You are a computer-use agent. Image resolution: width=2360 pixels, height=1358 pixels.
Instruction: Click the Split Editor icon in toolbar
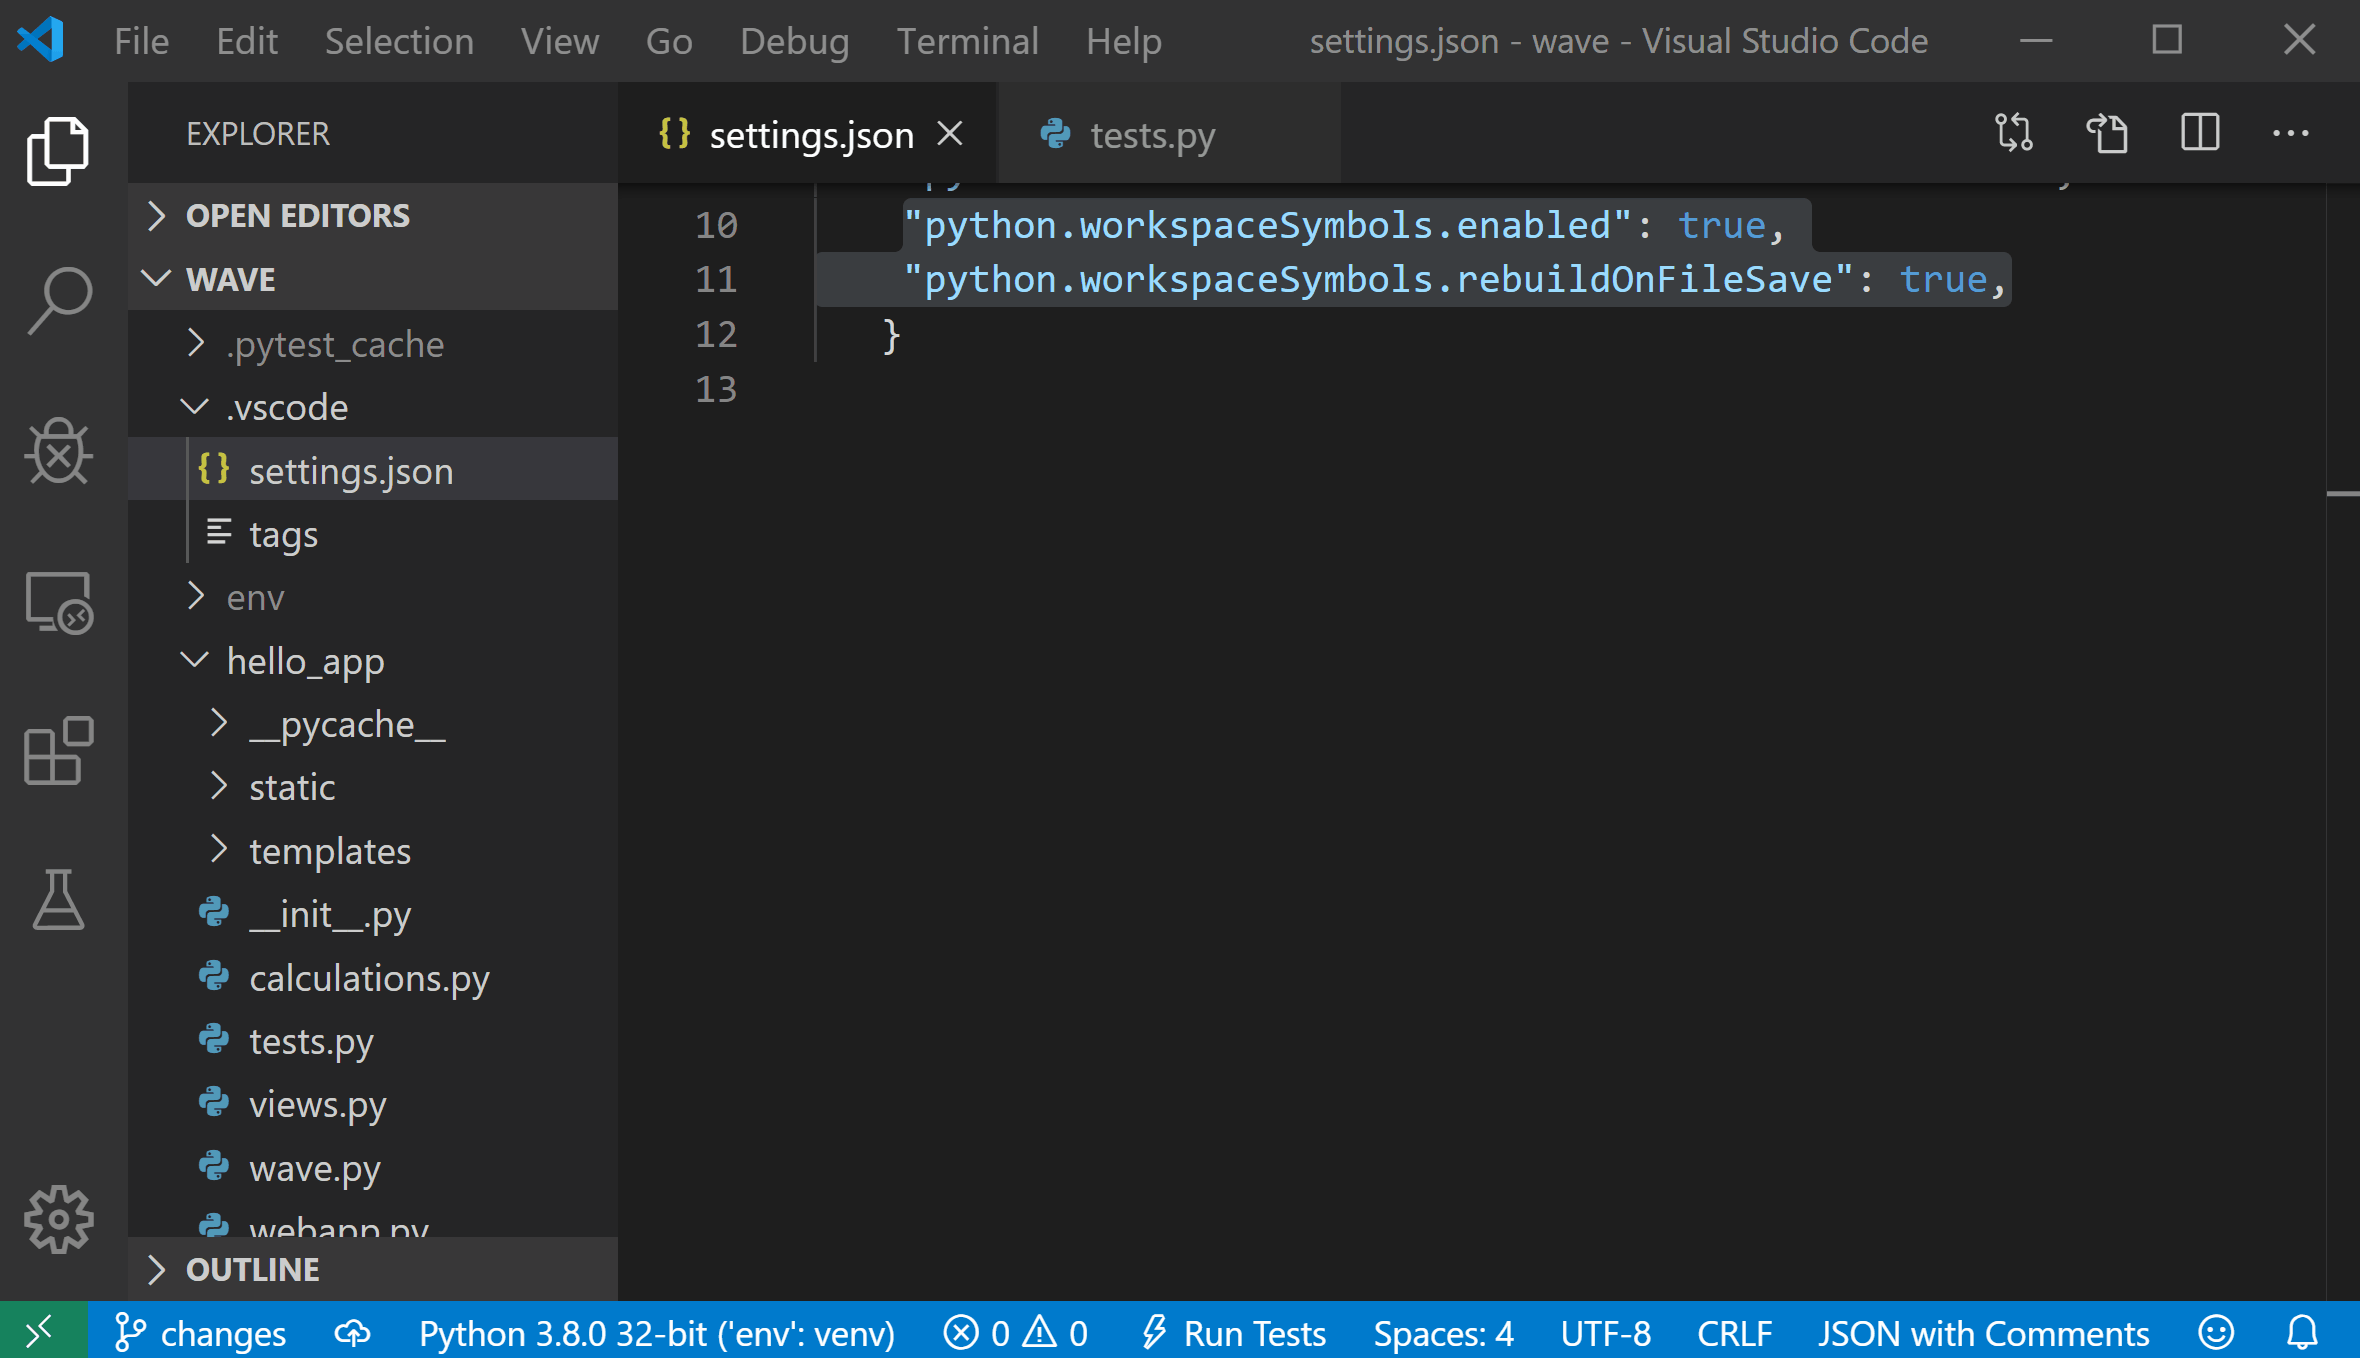(2201, 135)
